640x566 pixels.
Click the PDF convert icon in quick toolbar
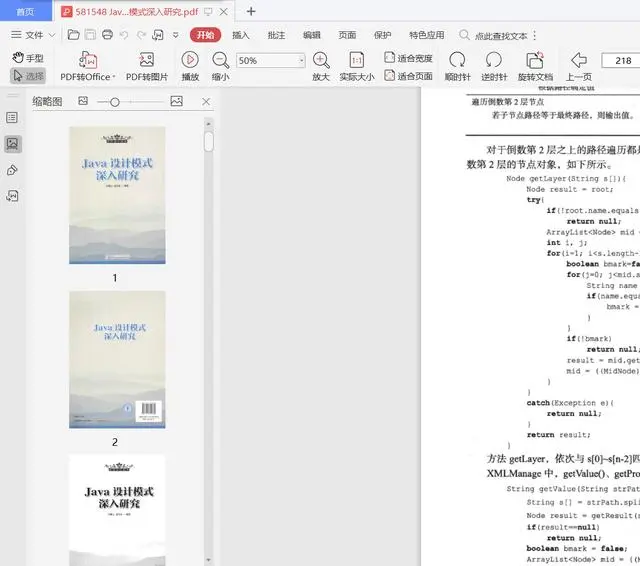point(158,35)
